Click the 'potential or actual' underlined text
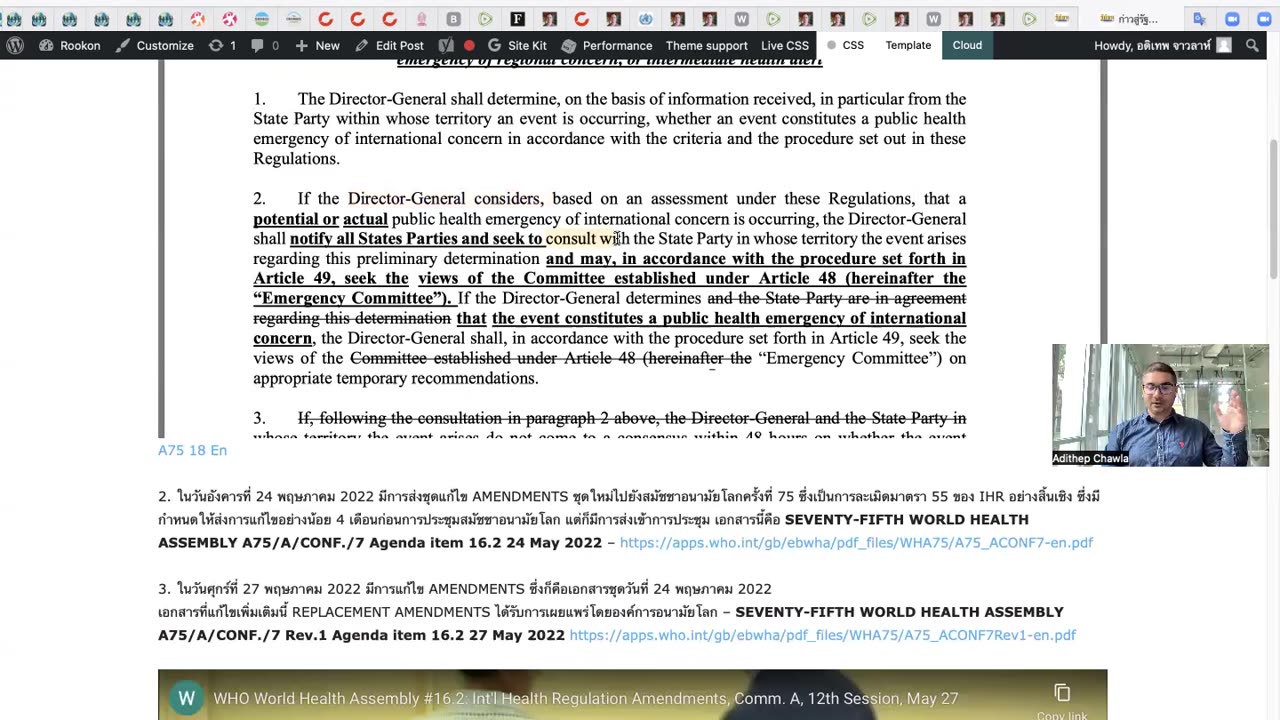This screenshot has height=720, width=1280. click(x=320, y=218)
